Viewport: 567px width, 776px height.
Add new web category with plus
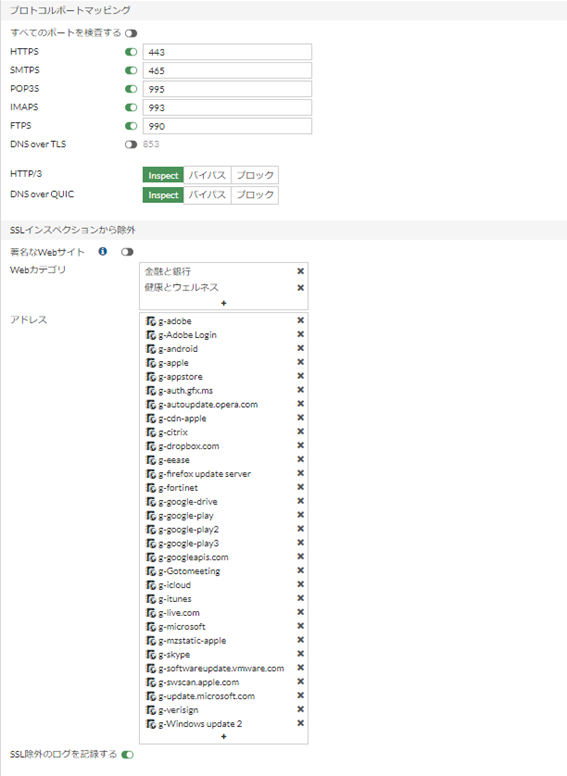[x=224, y=303]
